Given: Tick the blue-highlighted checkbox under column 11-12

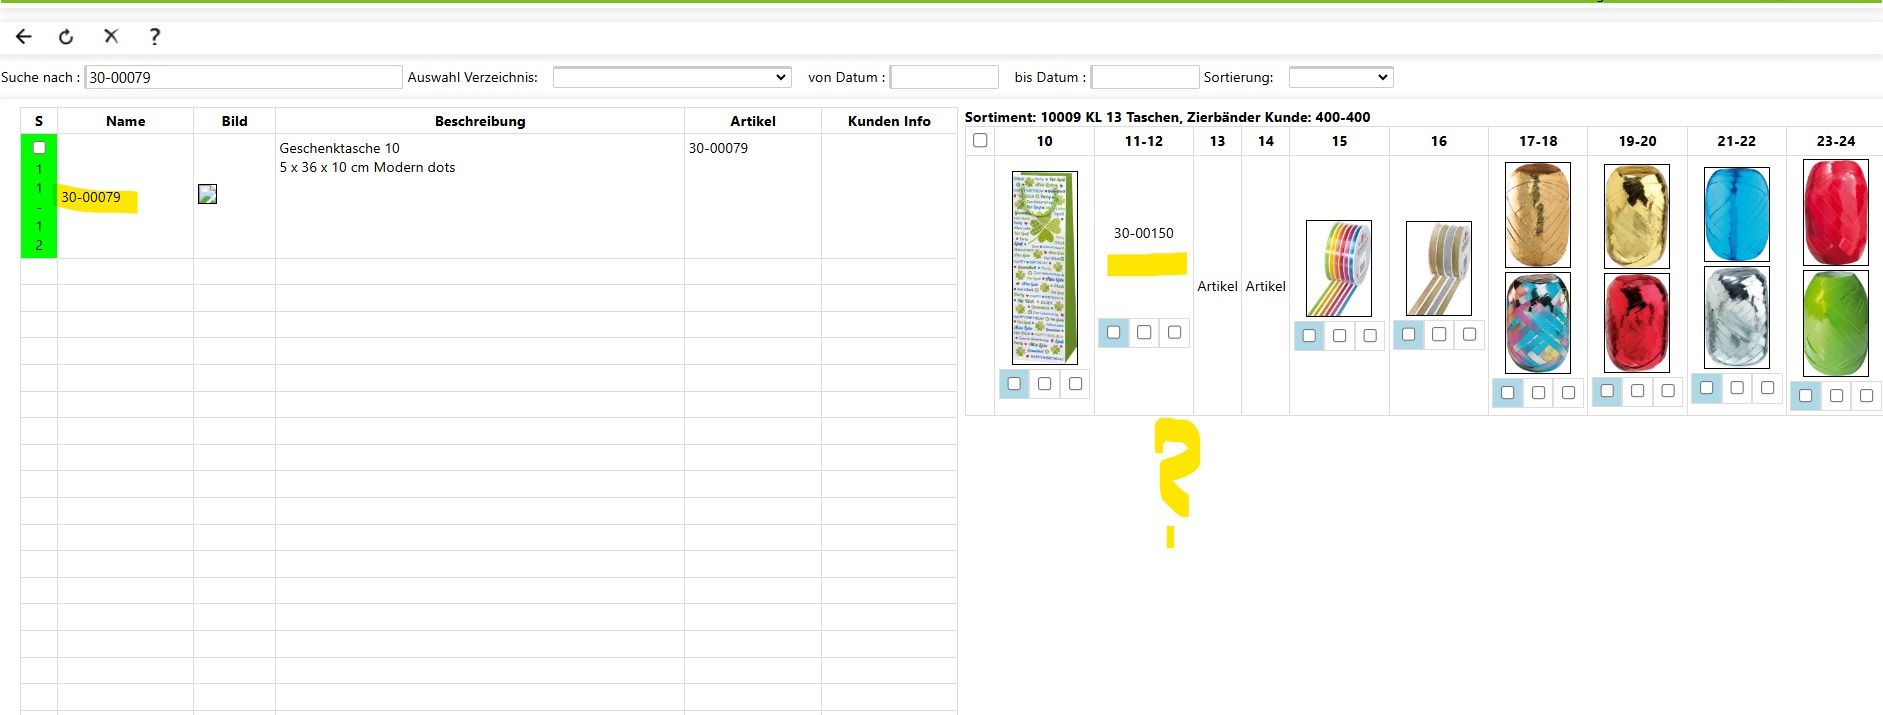Looking at the screenshot, I should 1113,332.
